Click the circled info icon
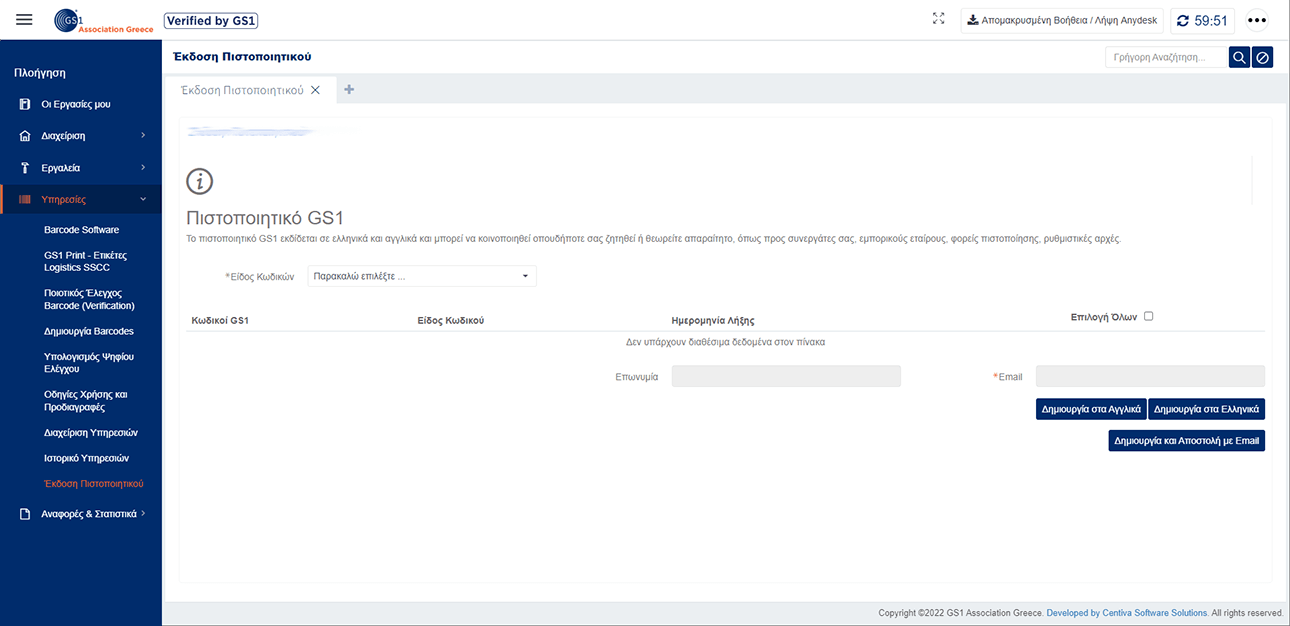The height and width of the screenshot is (626, 1290). pyautogui.click(x=200, y=181)
